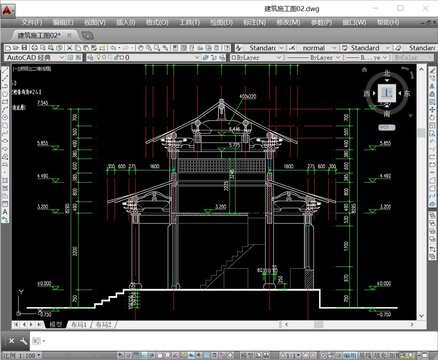Click the Plot print icon in the standard toolbar
Image resolution: width=438 pixels, height=360 pixels.
point(35,48)
